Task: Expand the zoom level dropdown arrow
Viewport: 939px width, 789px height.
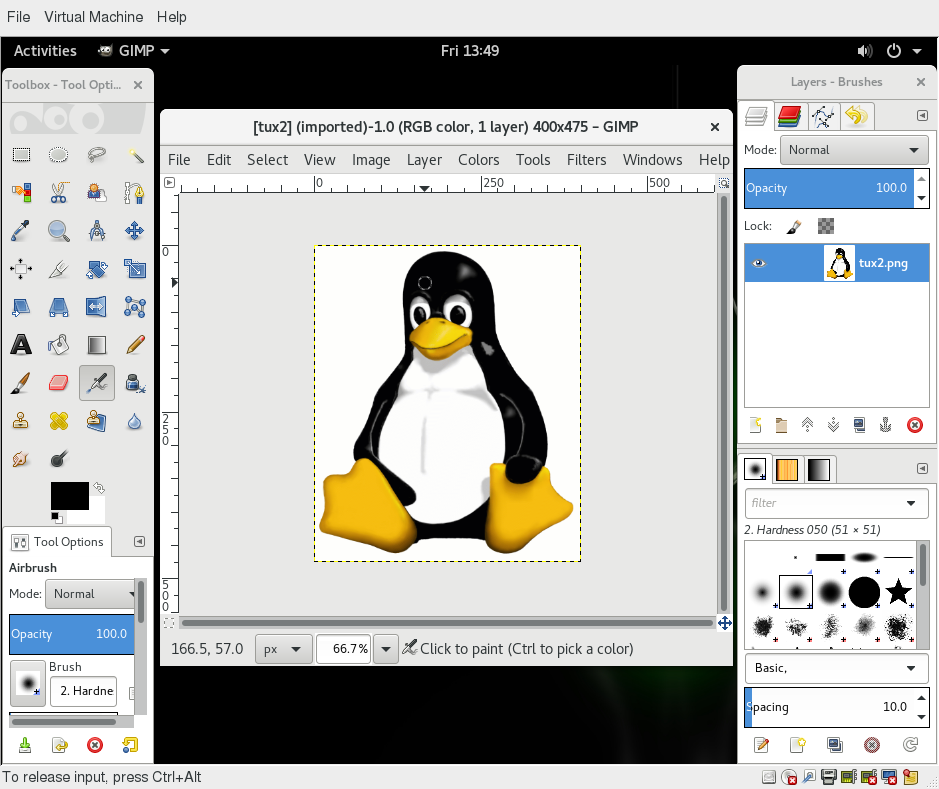Action: [386, 649]
